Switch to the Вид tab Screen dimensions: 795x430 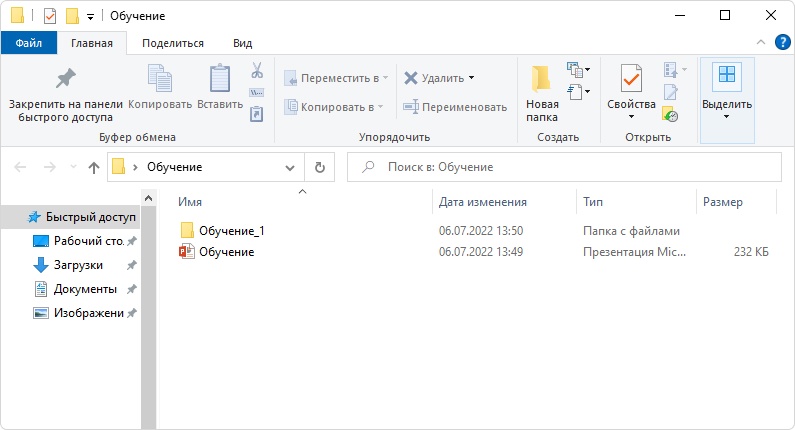(242, 43)
